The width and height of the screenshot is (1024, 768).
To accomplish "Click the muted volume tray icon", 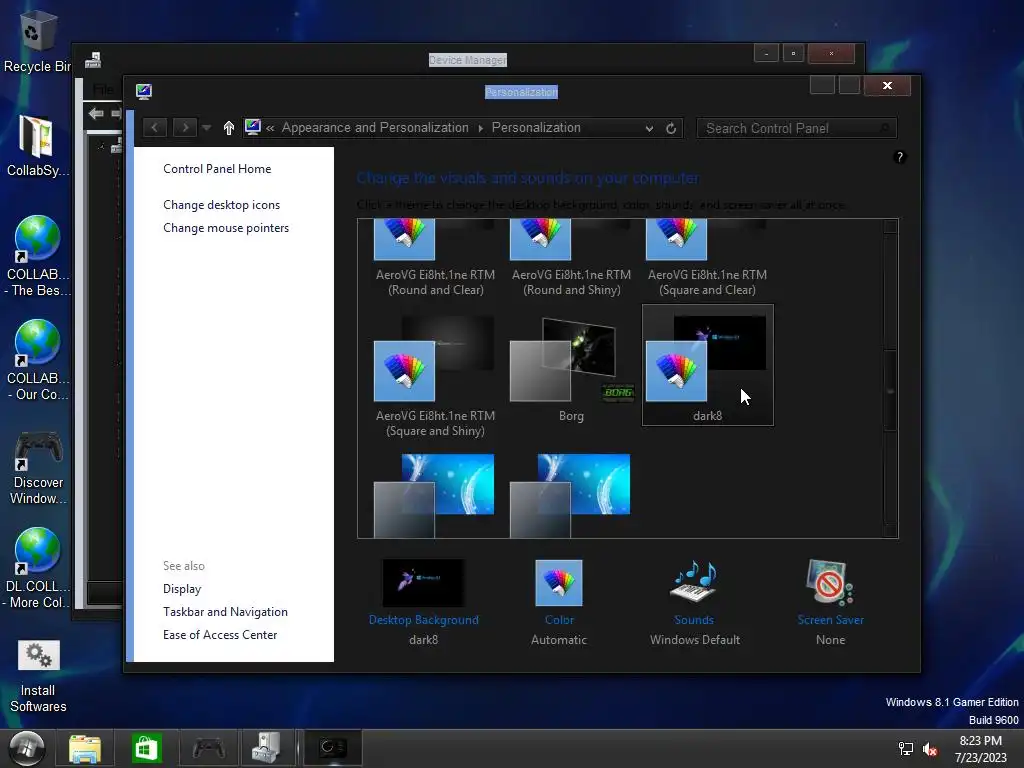I will (930, 748).
